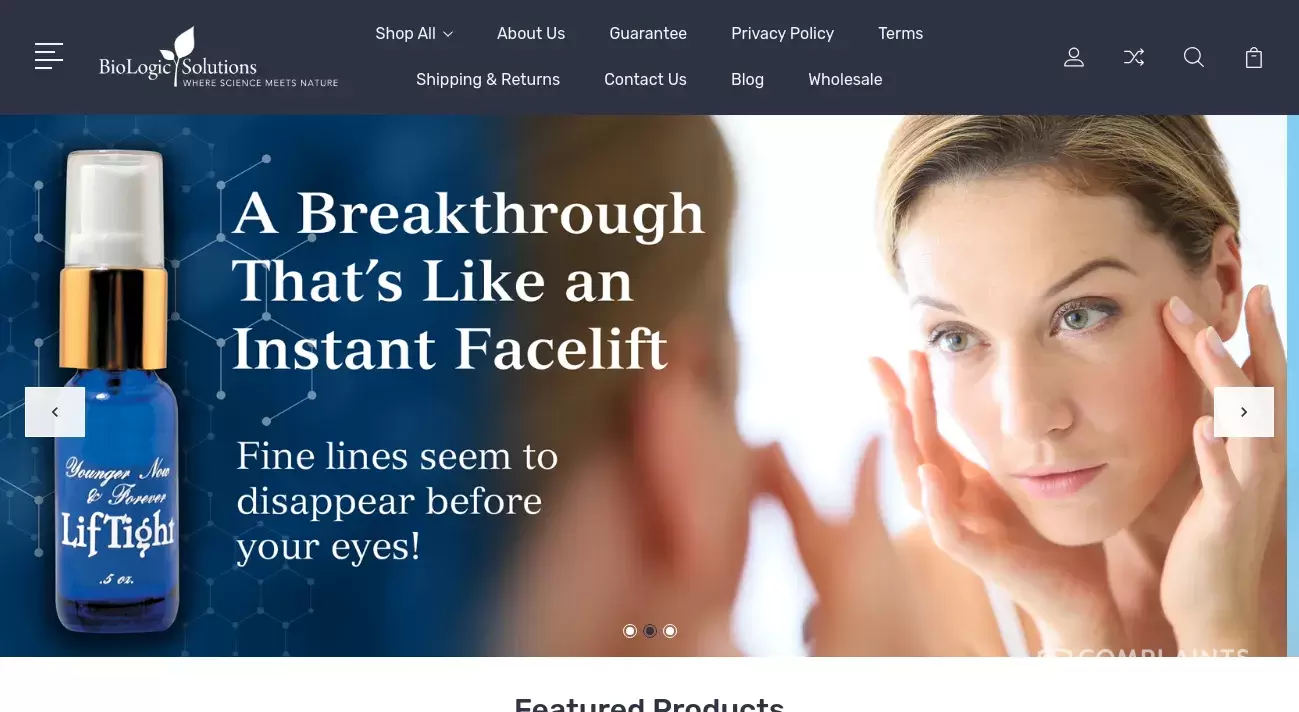Visit the Privacy Policy link

782,33
